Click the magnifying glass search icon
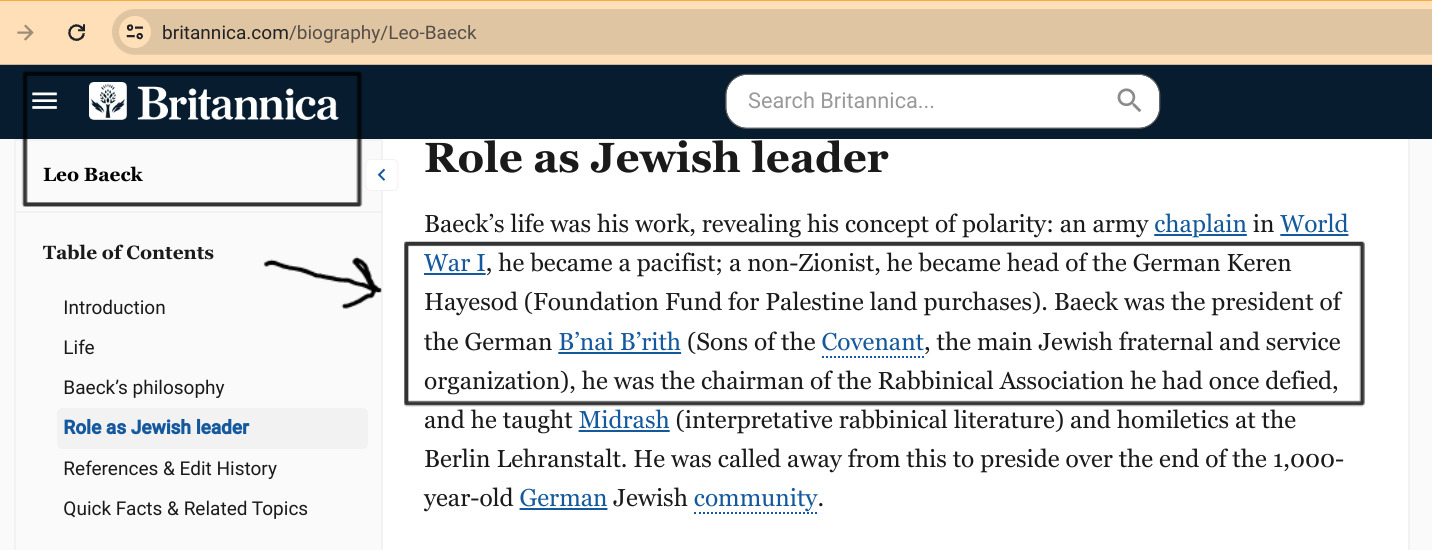This screenshot has height=550, width=1432. tap(1128, 100)
